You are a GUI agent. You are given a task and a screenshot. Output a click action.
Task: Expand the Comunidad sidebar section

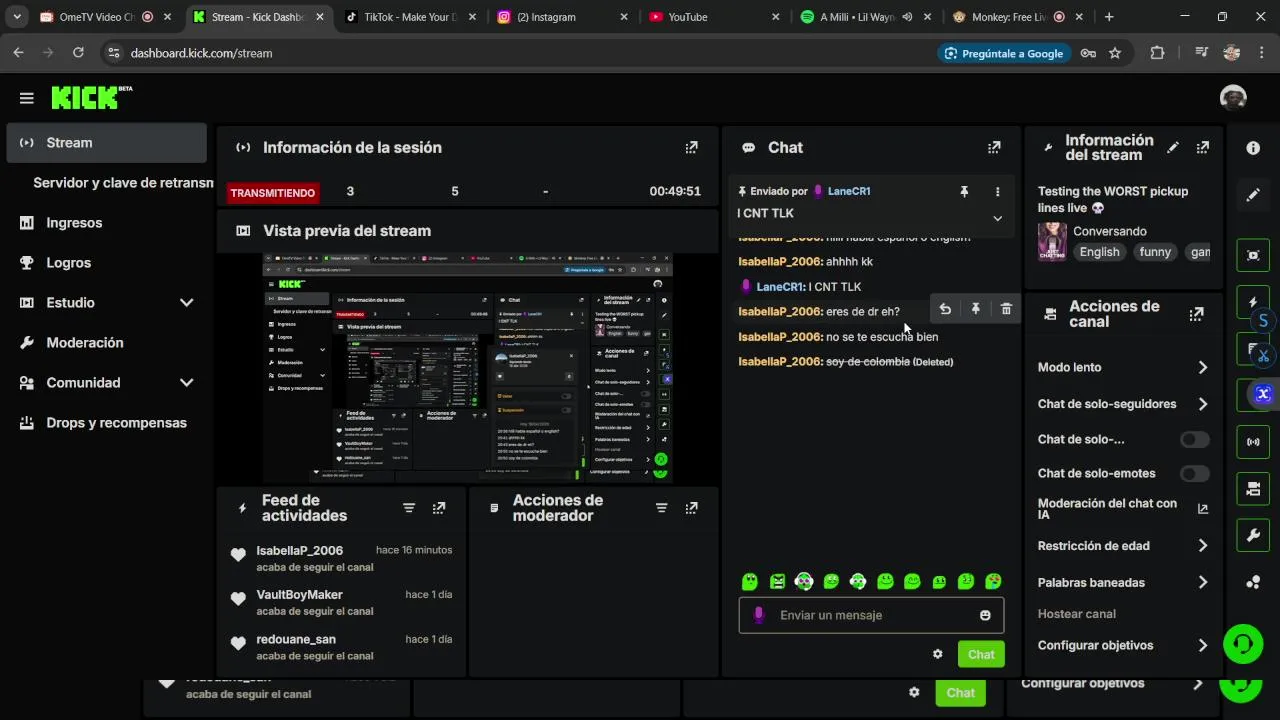point(186,382)
